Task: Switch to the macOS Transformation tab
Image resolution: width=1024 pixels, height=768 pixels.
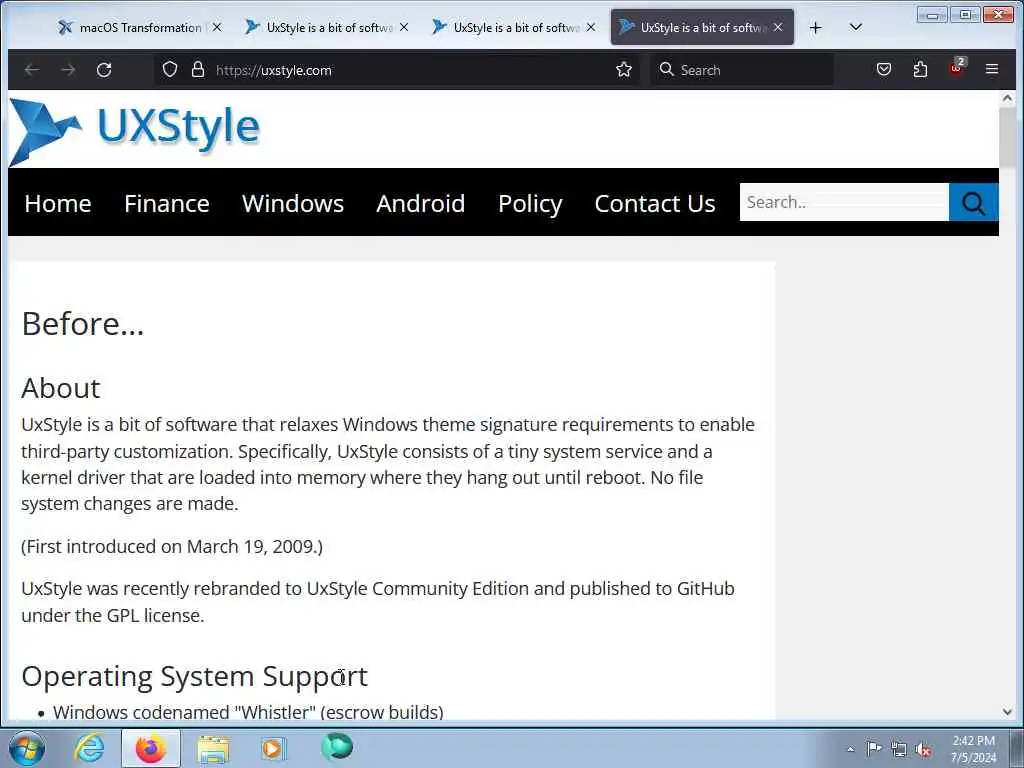Action: coord(140,27)
